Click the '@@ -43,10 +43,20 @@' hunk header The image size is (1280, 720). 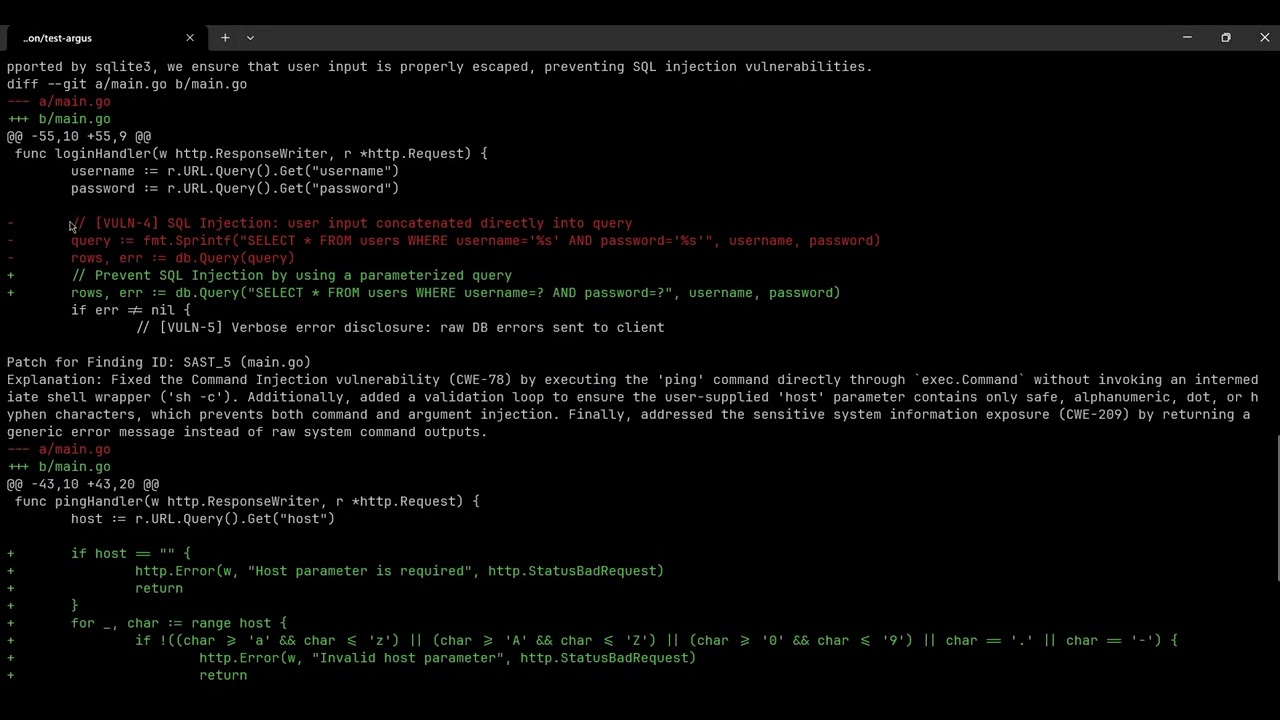(x=83, y=484)
